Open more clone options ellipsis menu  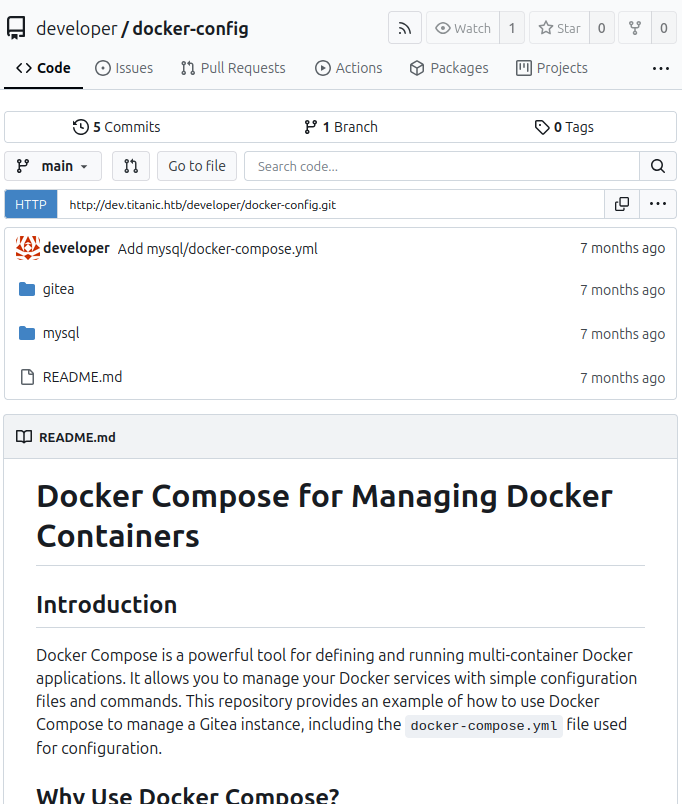(657, 204)
